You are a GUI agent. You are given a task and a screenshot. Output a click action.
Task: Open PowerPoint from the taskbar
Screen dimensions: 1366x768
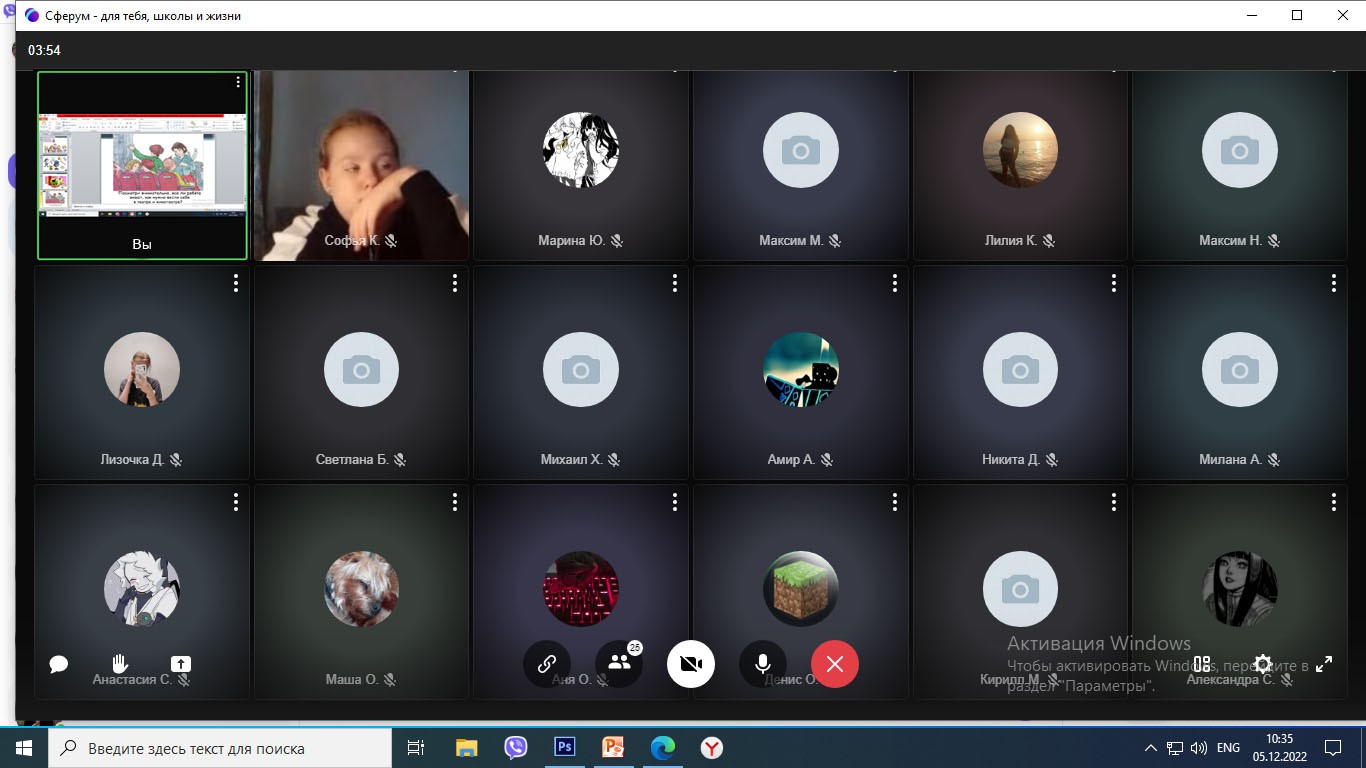pyautogui.click(x=613, y=748)
